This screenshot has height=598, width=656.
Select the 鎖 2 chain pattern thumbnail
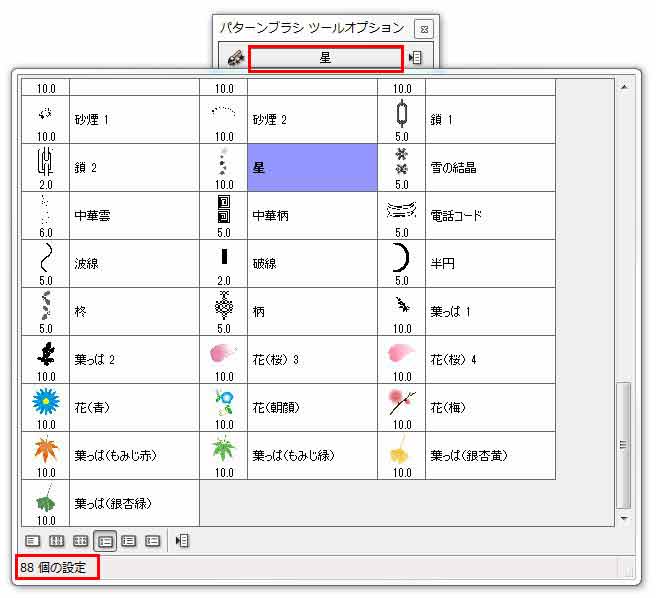click(x=45, y=162)
